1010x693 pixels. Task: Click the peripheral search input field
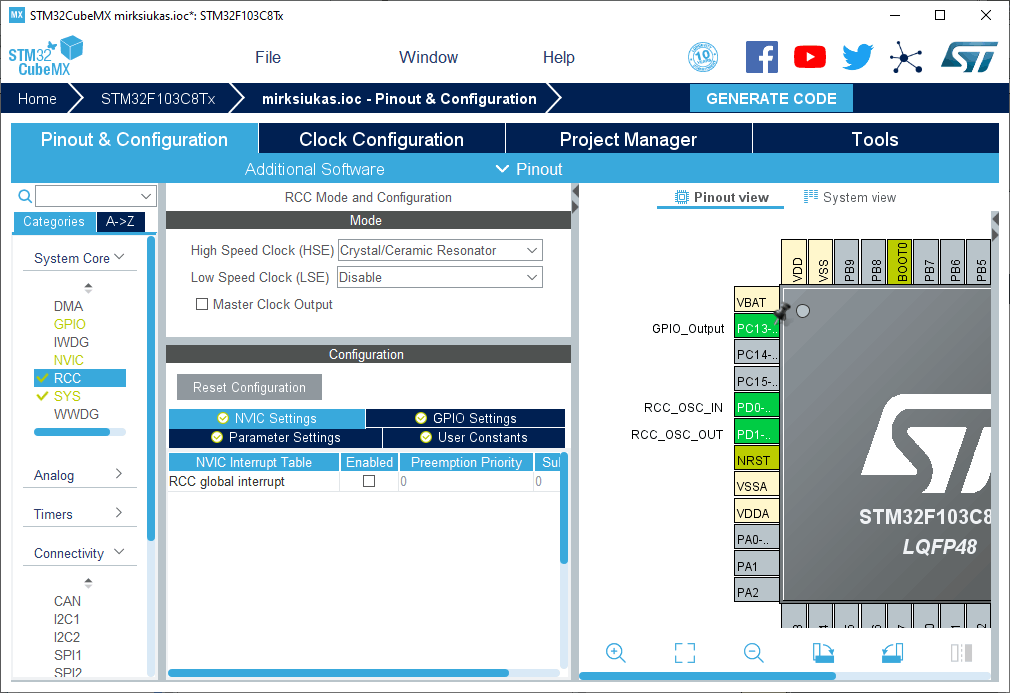[88, 196]
